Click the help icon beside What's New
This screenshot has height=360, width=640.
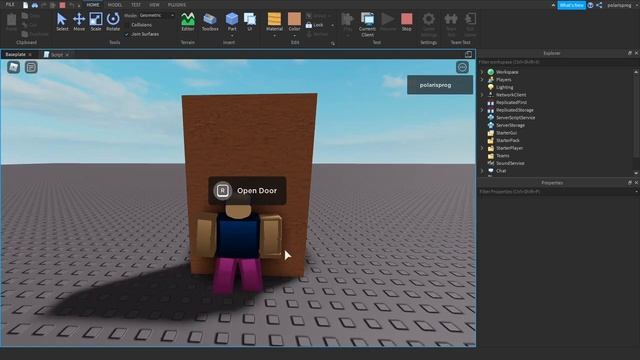click(x=591, y=5)
